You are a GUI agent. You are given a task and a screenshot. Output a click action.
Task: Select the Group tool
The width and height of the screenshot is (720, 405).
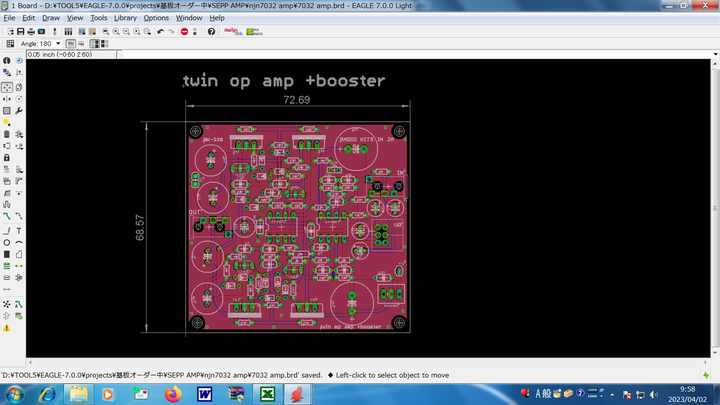[x=6, y=111]
